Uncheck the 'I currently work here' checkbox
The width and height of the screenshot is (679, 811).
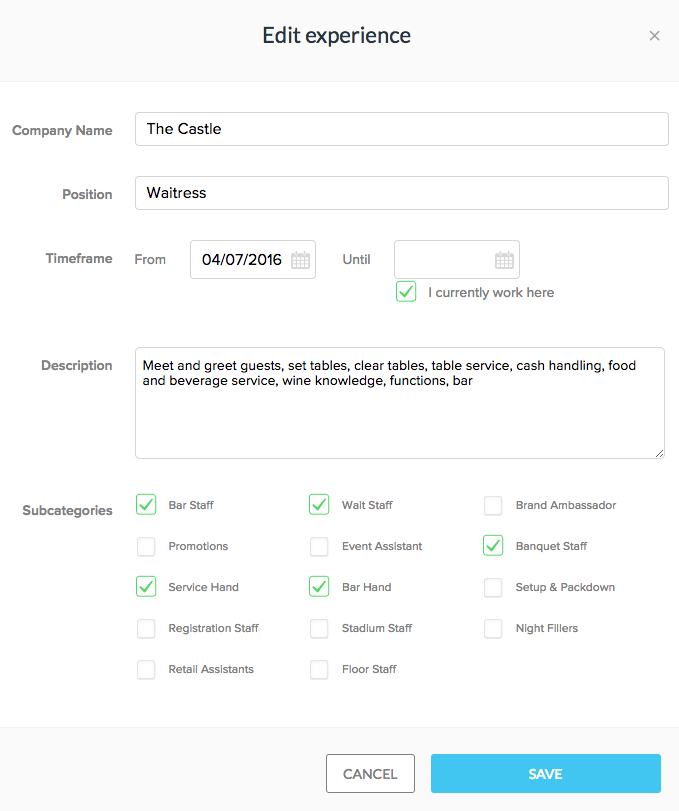[406, 292]
